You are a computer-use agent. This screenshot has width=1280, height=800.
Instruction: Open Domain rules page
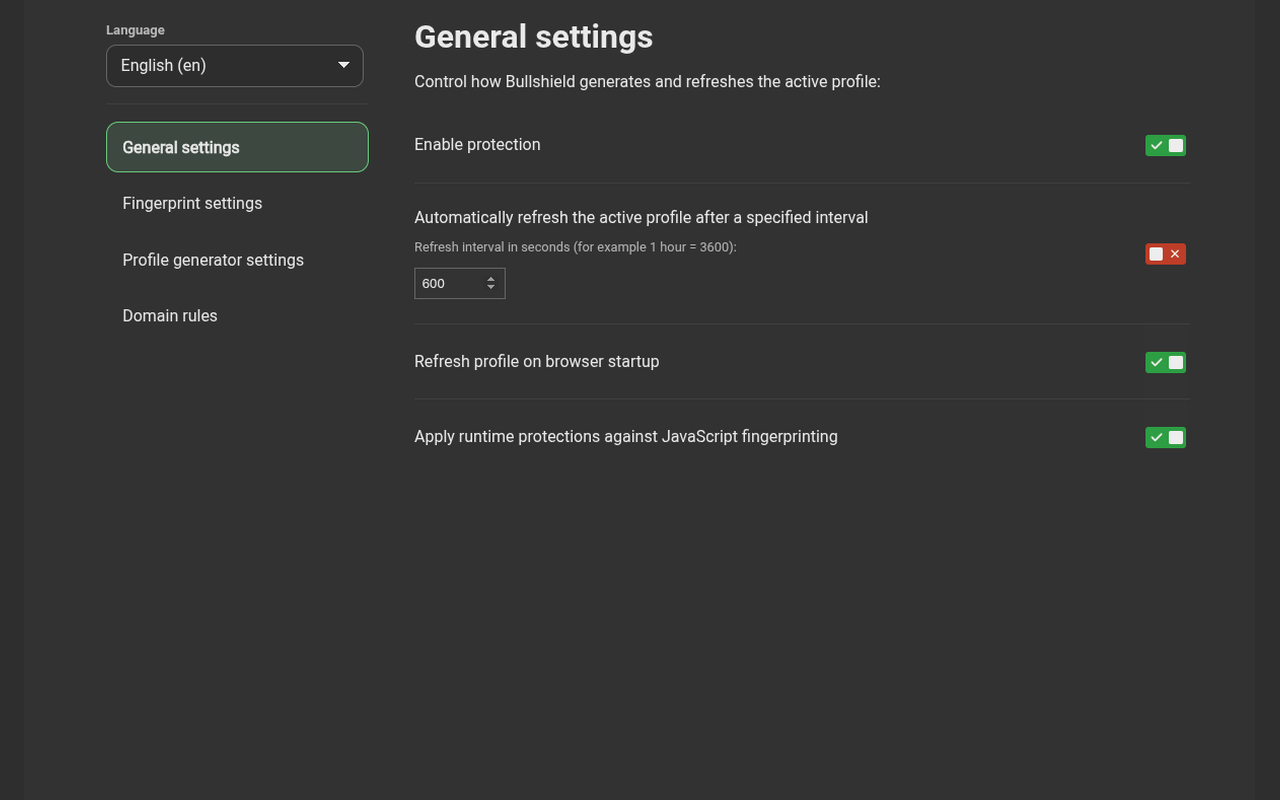pyautogui.click(x=237, y=316)
